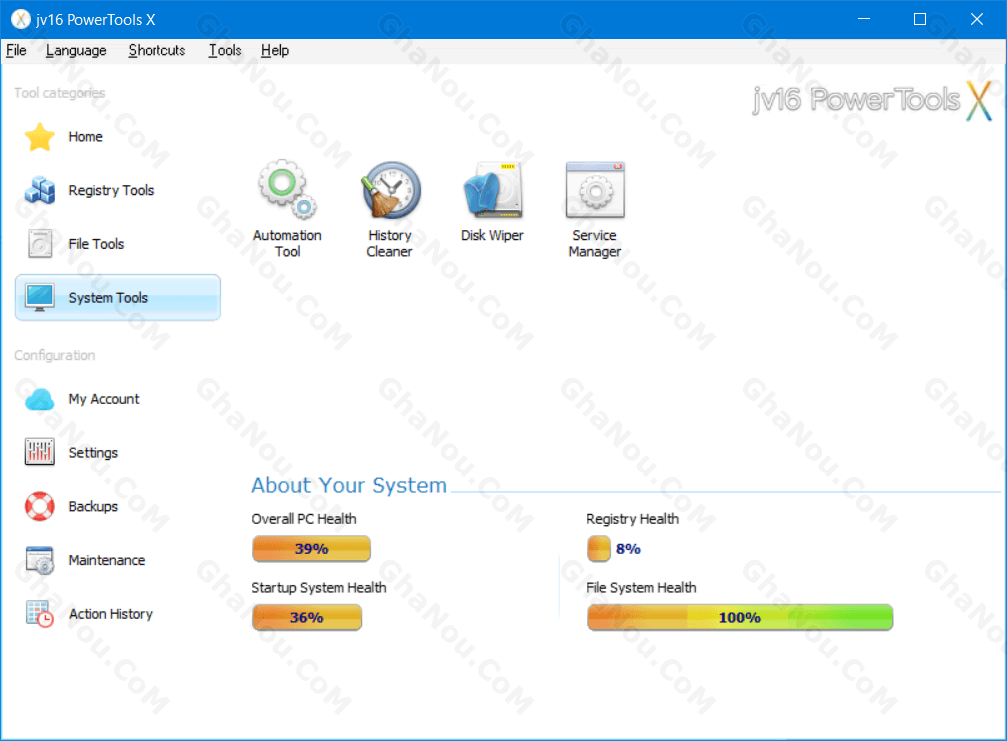Screen dimensions: 1007x741
Task: Click the Overall PC Health label
Action: pos(304,519)
